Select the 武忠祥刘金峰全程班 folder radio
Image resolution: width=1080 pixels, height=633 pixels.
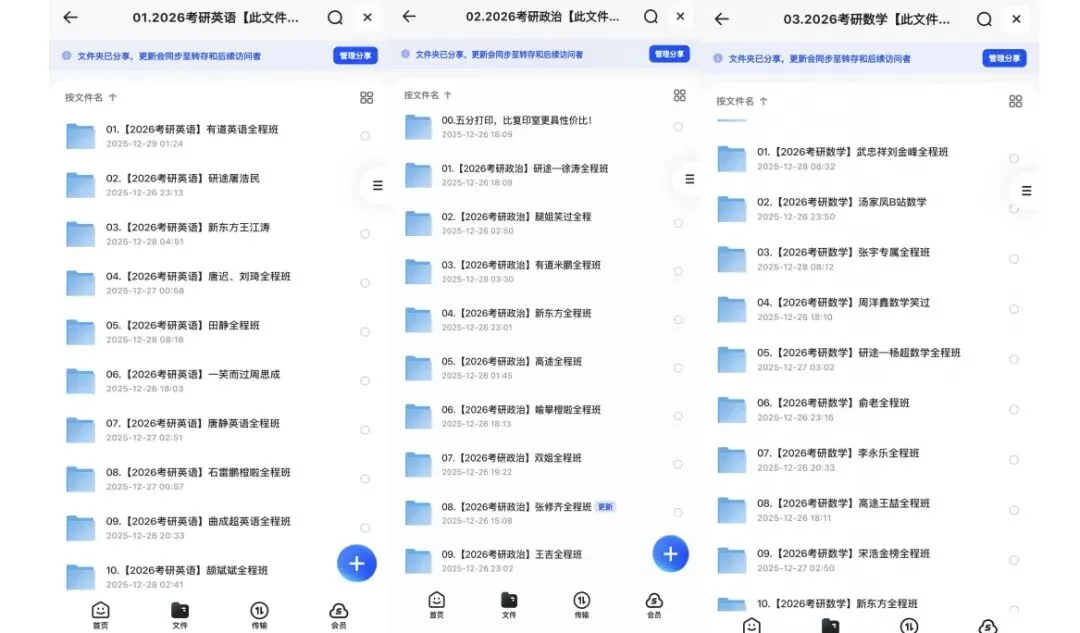coord(1014,158)
